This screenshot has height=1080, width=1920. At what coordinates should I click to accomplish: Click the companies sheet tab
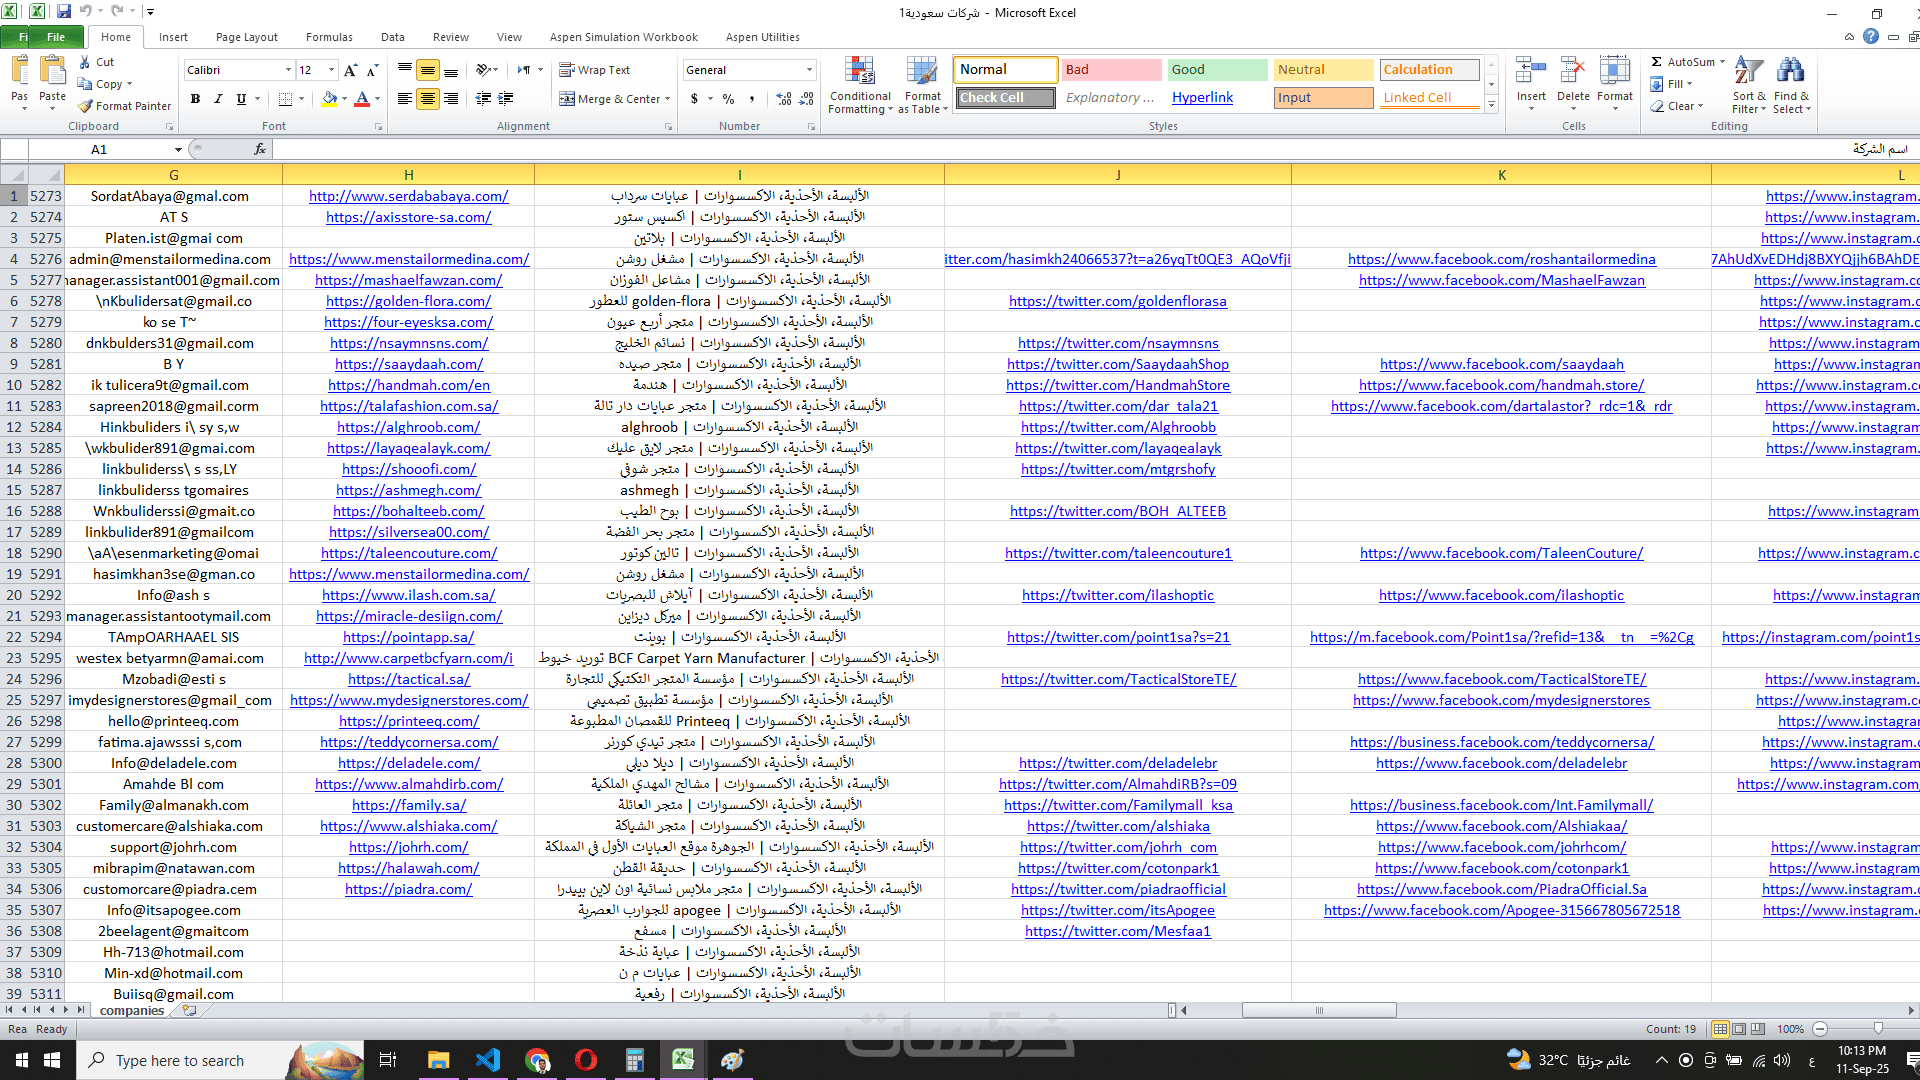click(132, 1011)
